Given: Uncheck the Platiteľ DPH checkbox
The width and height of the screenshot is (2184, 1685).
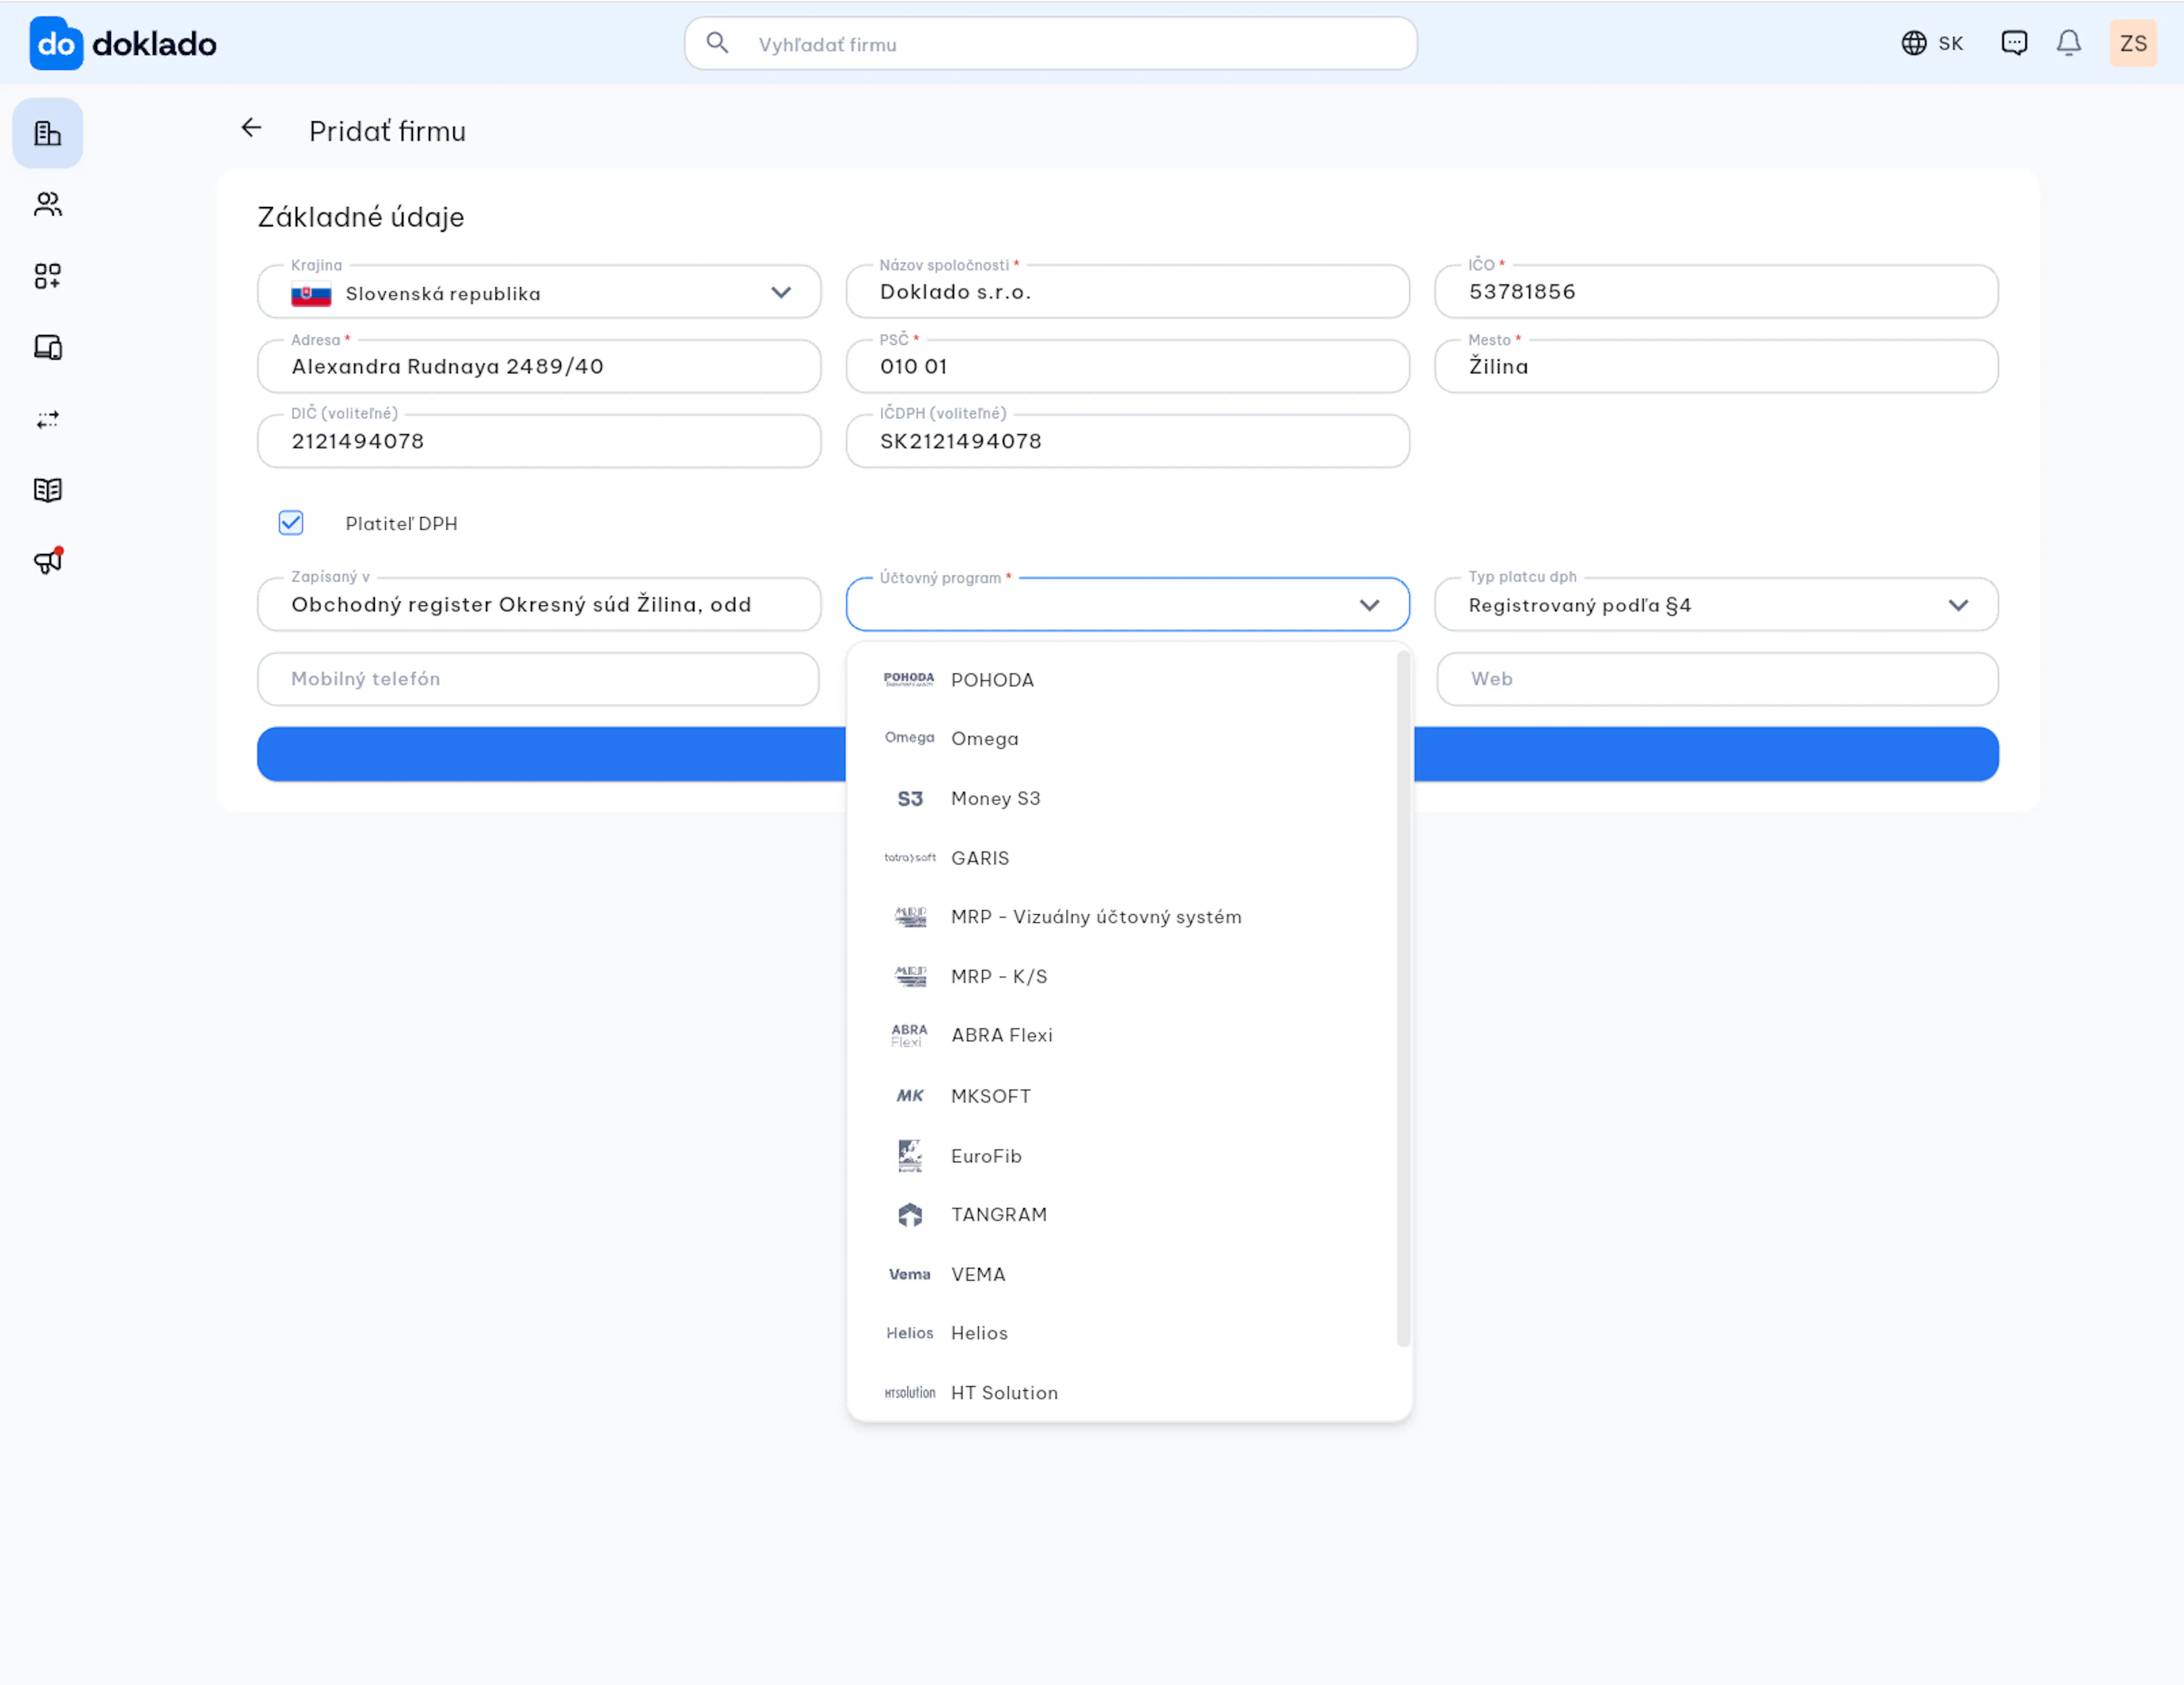Looking at the screenshot, I should click(x=291, y=523).
